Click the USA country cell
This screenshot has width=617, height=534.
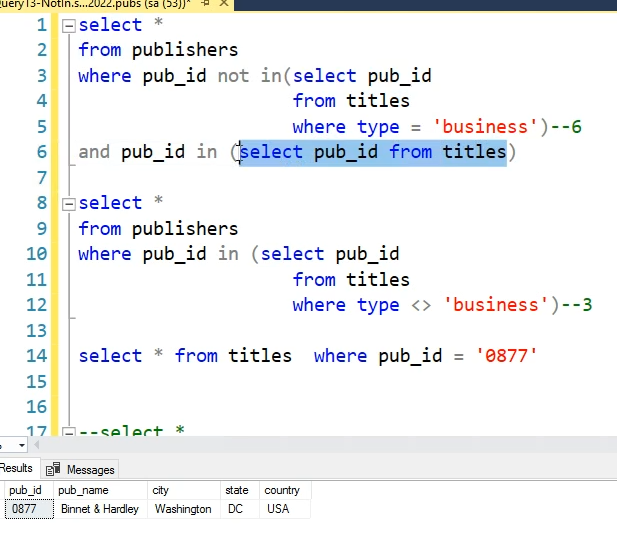tap(285, 509)
